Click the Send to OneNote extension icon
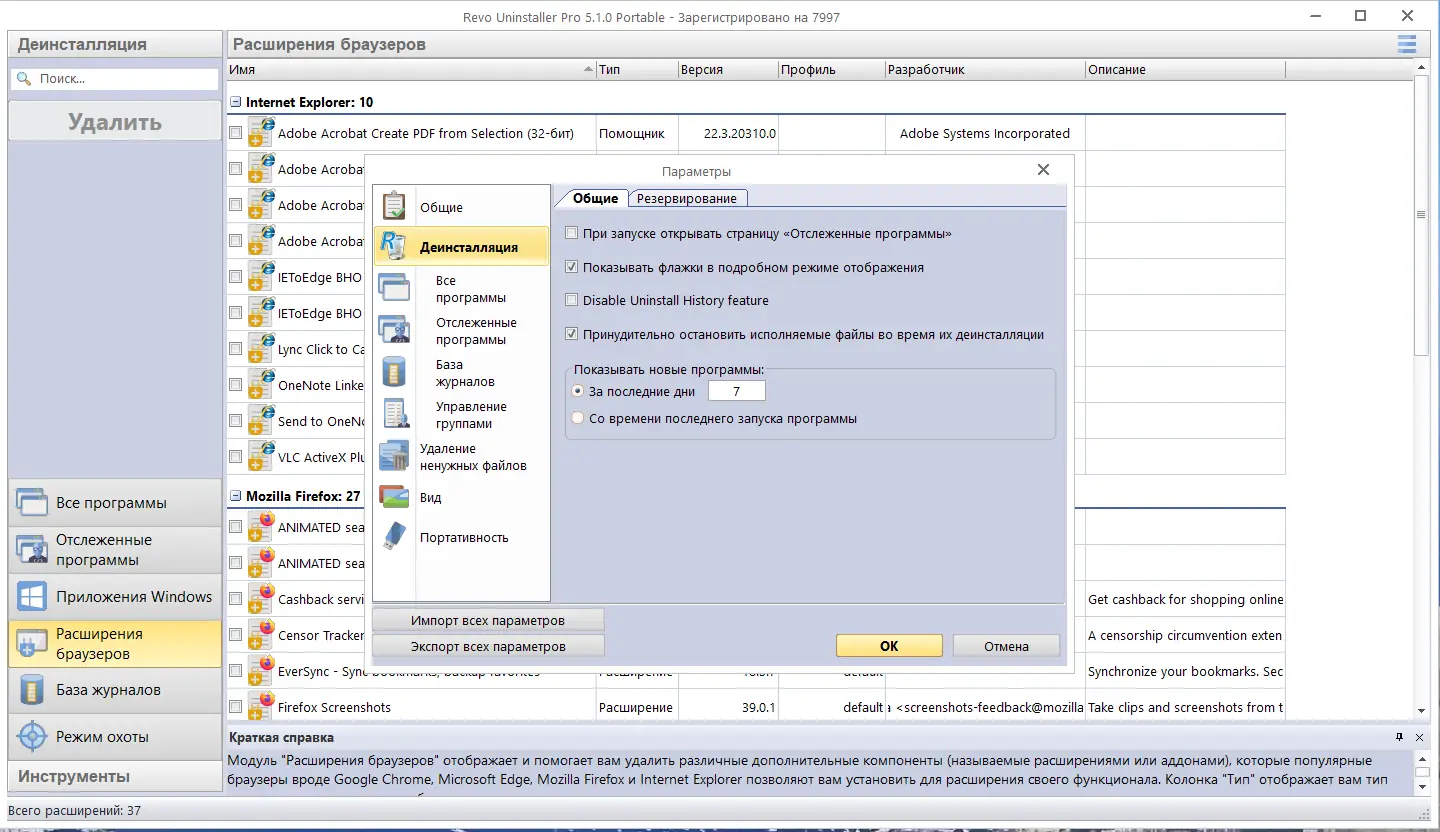The width and height of the screenshot is (1440, 832). tap(261, 420)
